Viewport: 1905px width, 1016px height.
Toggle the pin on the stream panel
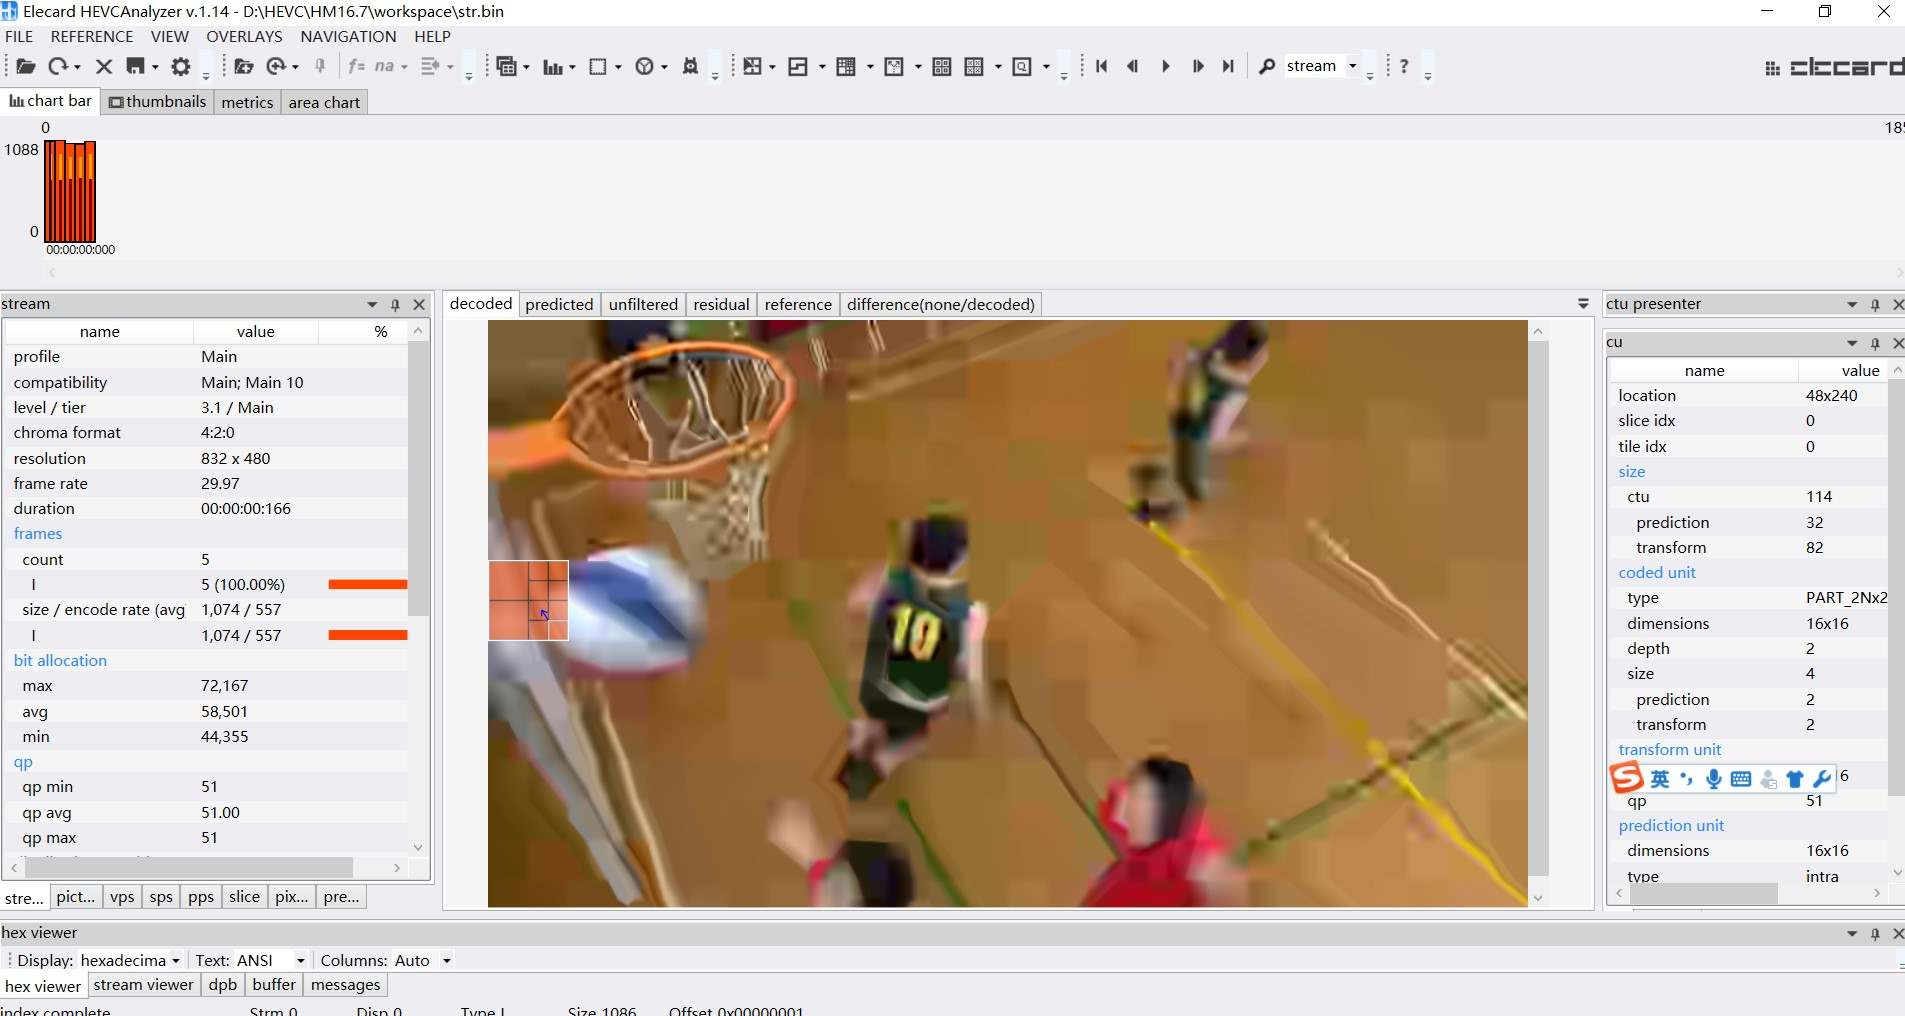pos(395,305)
